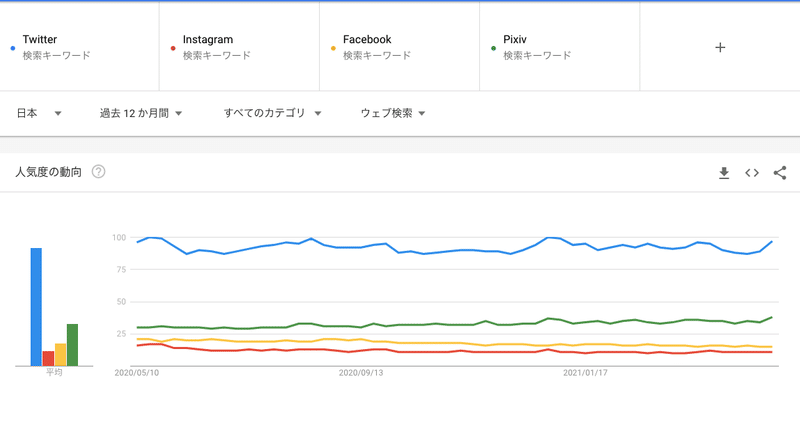Open the embed code icon

(x=752, y=173)
